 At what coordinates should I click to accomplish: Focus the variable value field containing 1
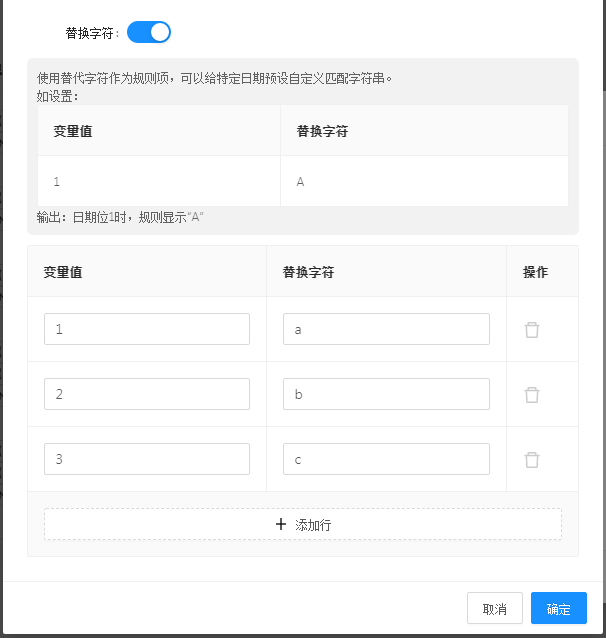click(147, 329)
